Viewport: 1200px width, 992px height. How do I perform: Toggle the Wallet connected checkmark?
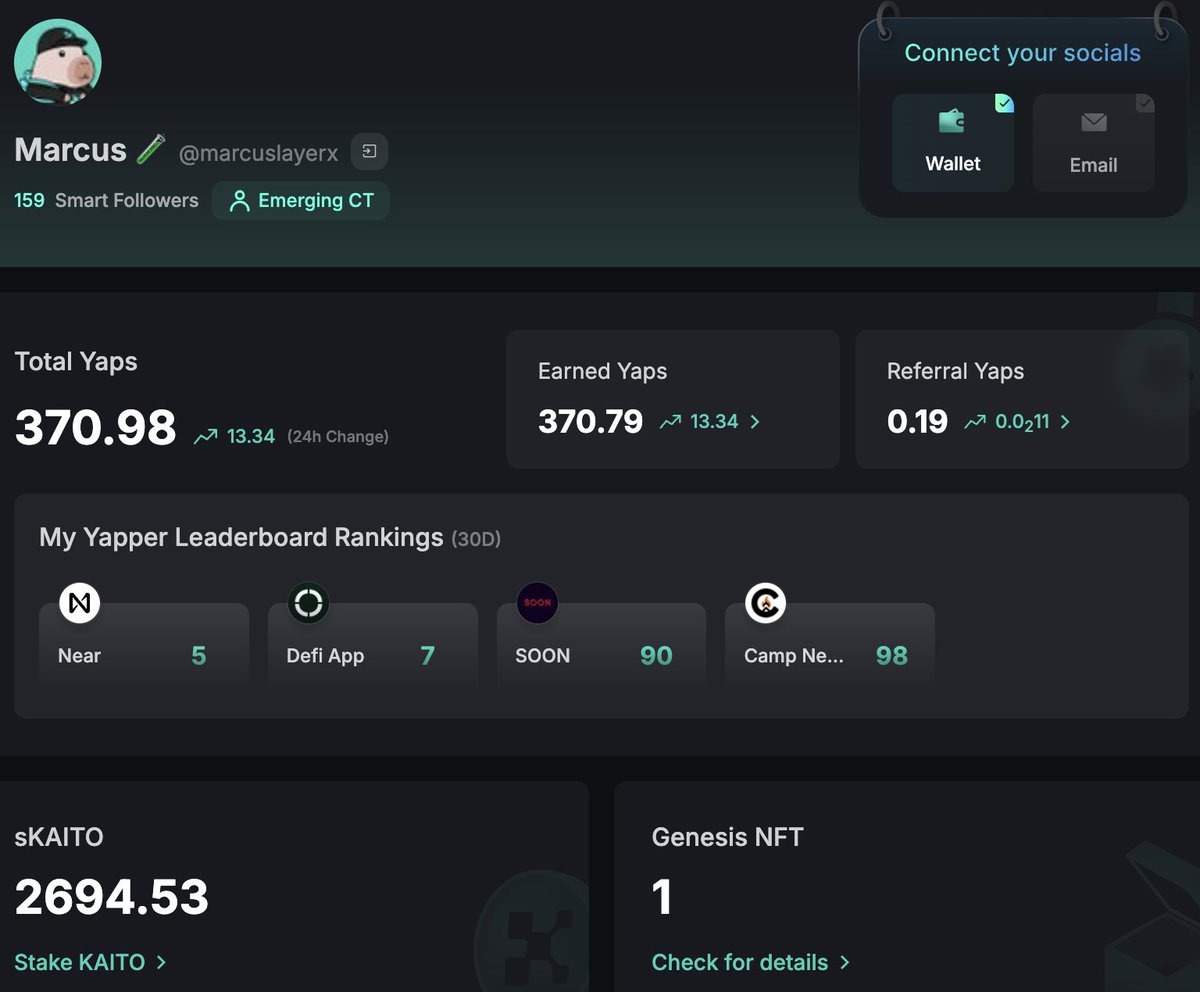click(1004, 103)
